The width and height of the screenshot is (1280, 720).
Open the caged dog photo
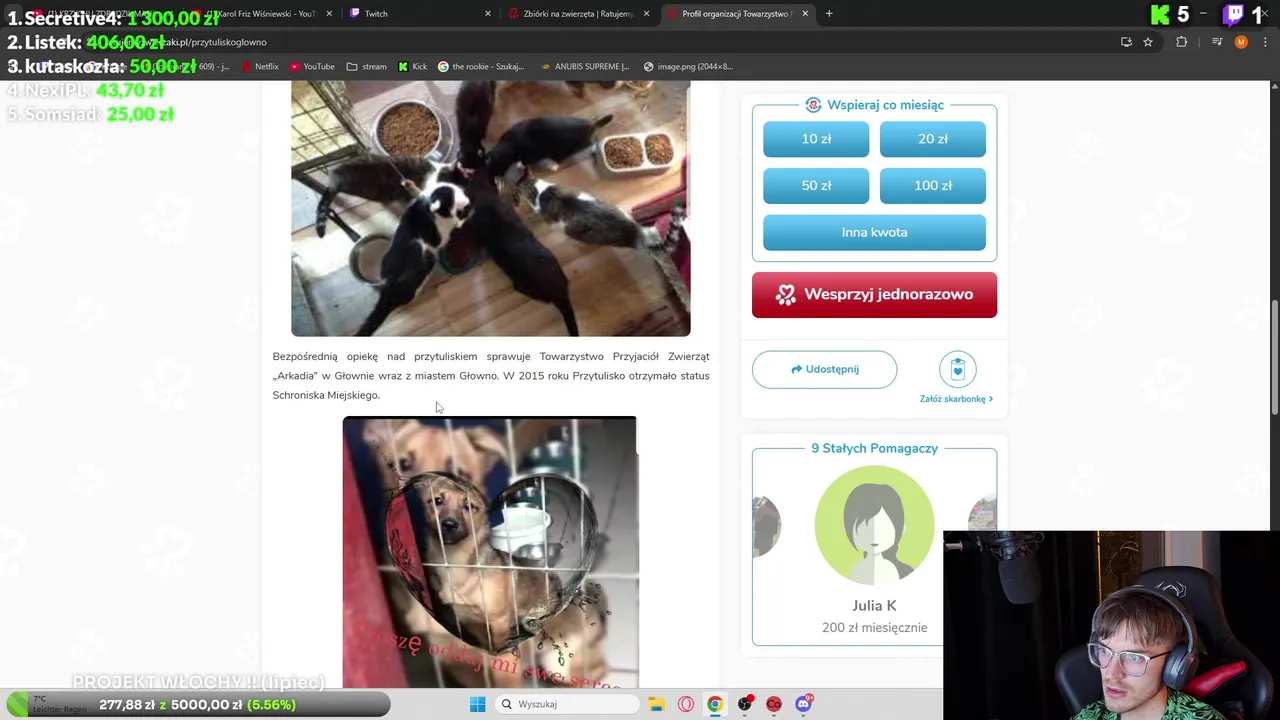tap(490, 552)
